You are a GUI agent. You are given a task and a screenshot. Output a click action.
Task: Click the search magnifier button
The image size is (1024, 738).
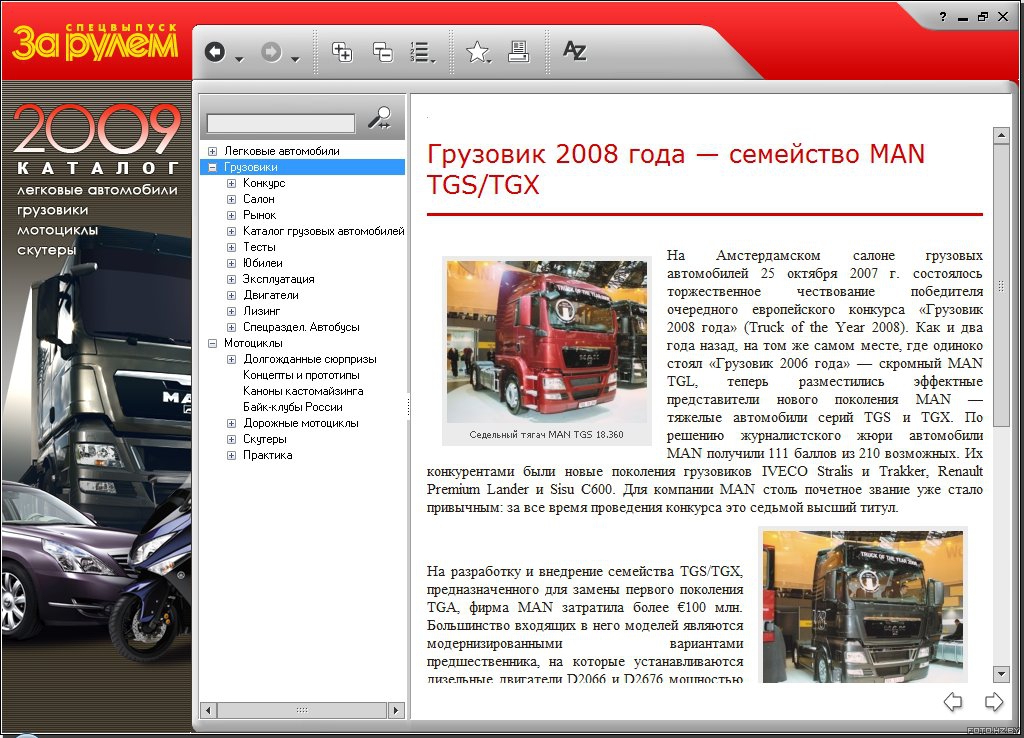379,118
